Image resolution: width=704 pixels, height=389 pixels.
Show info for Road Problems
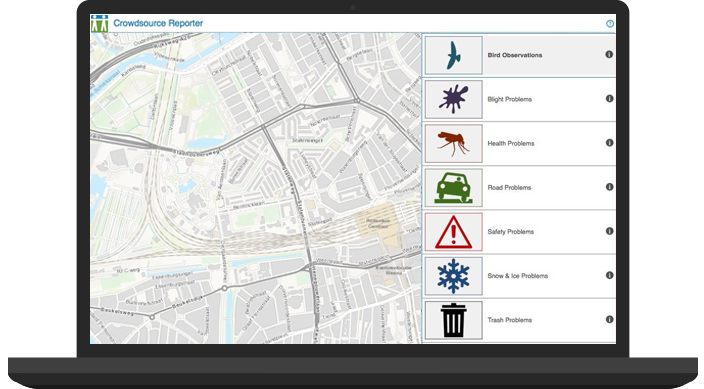pyautogui.click(x=609, y=187)
